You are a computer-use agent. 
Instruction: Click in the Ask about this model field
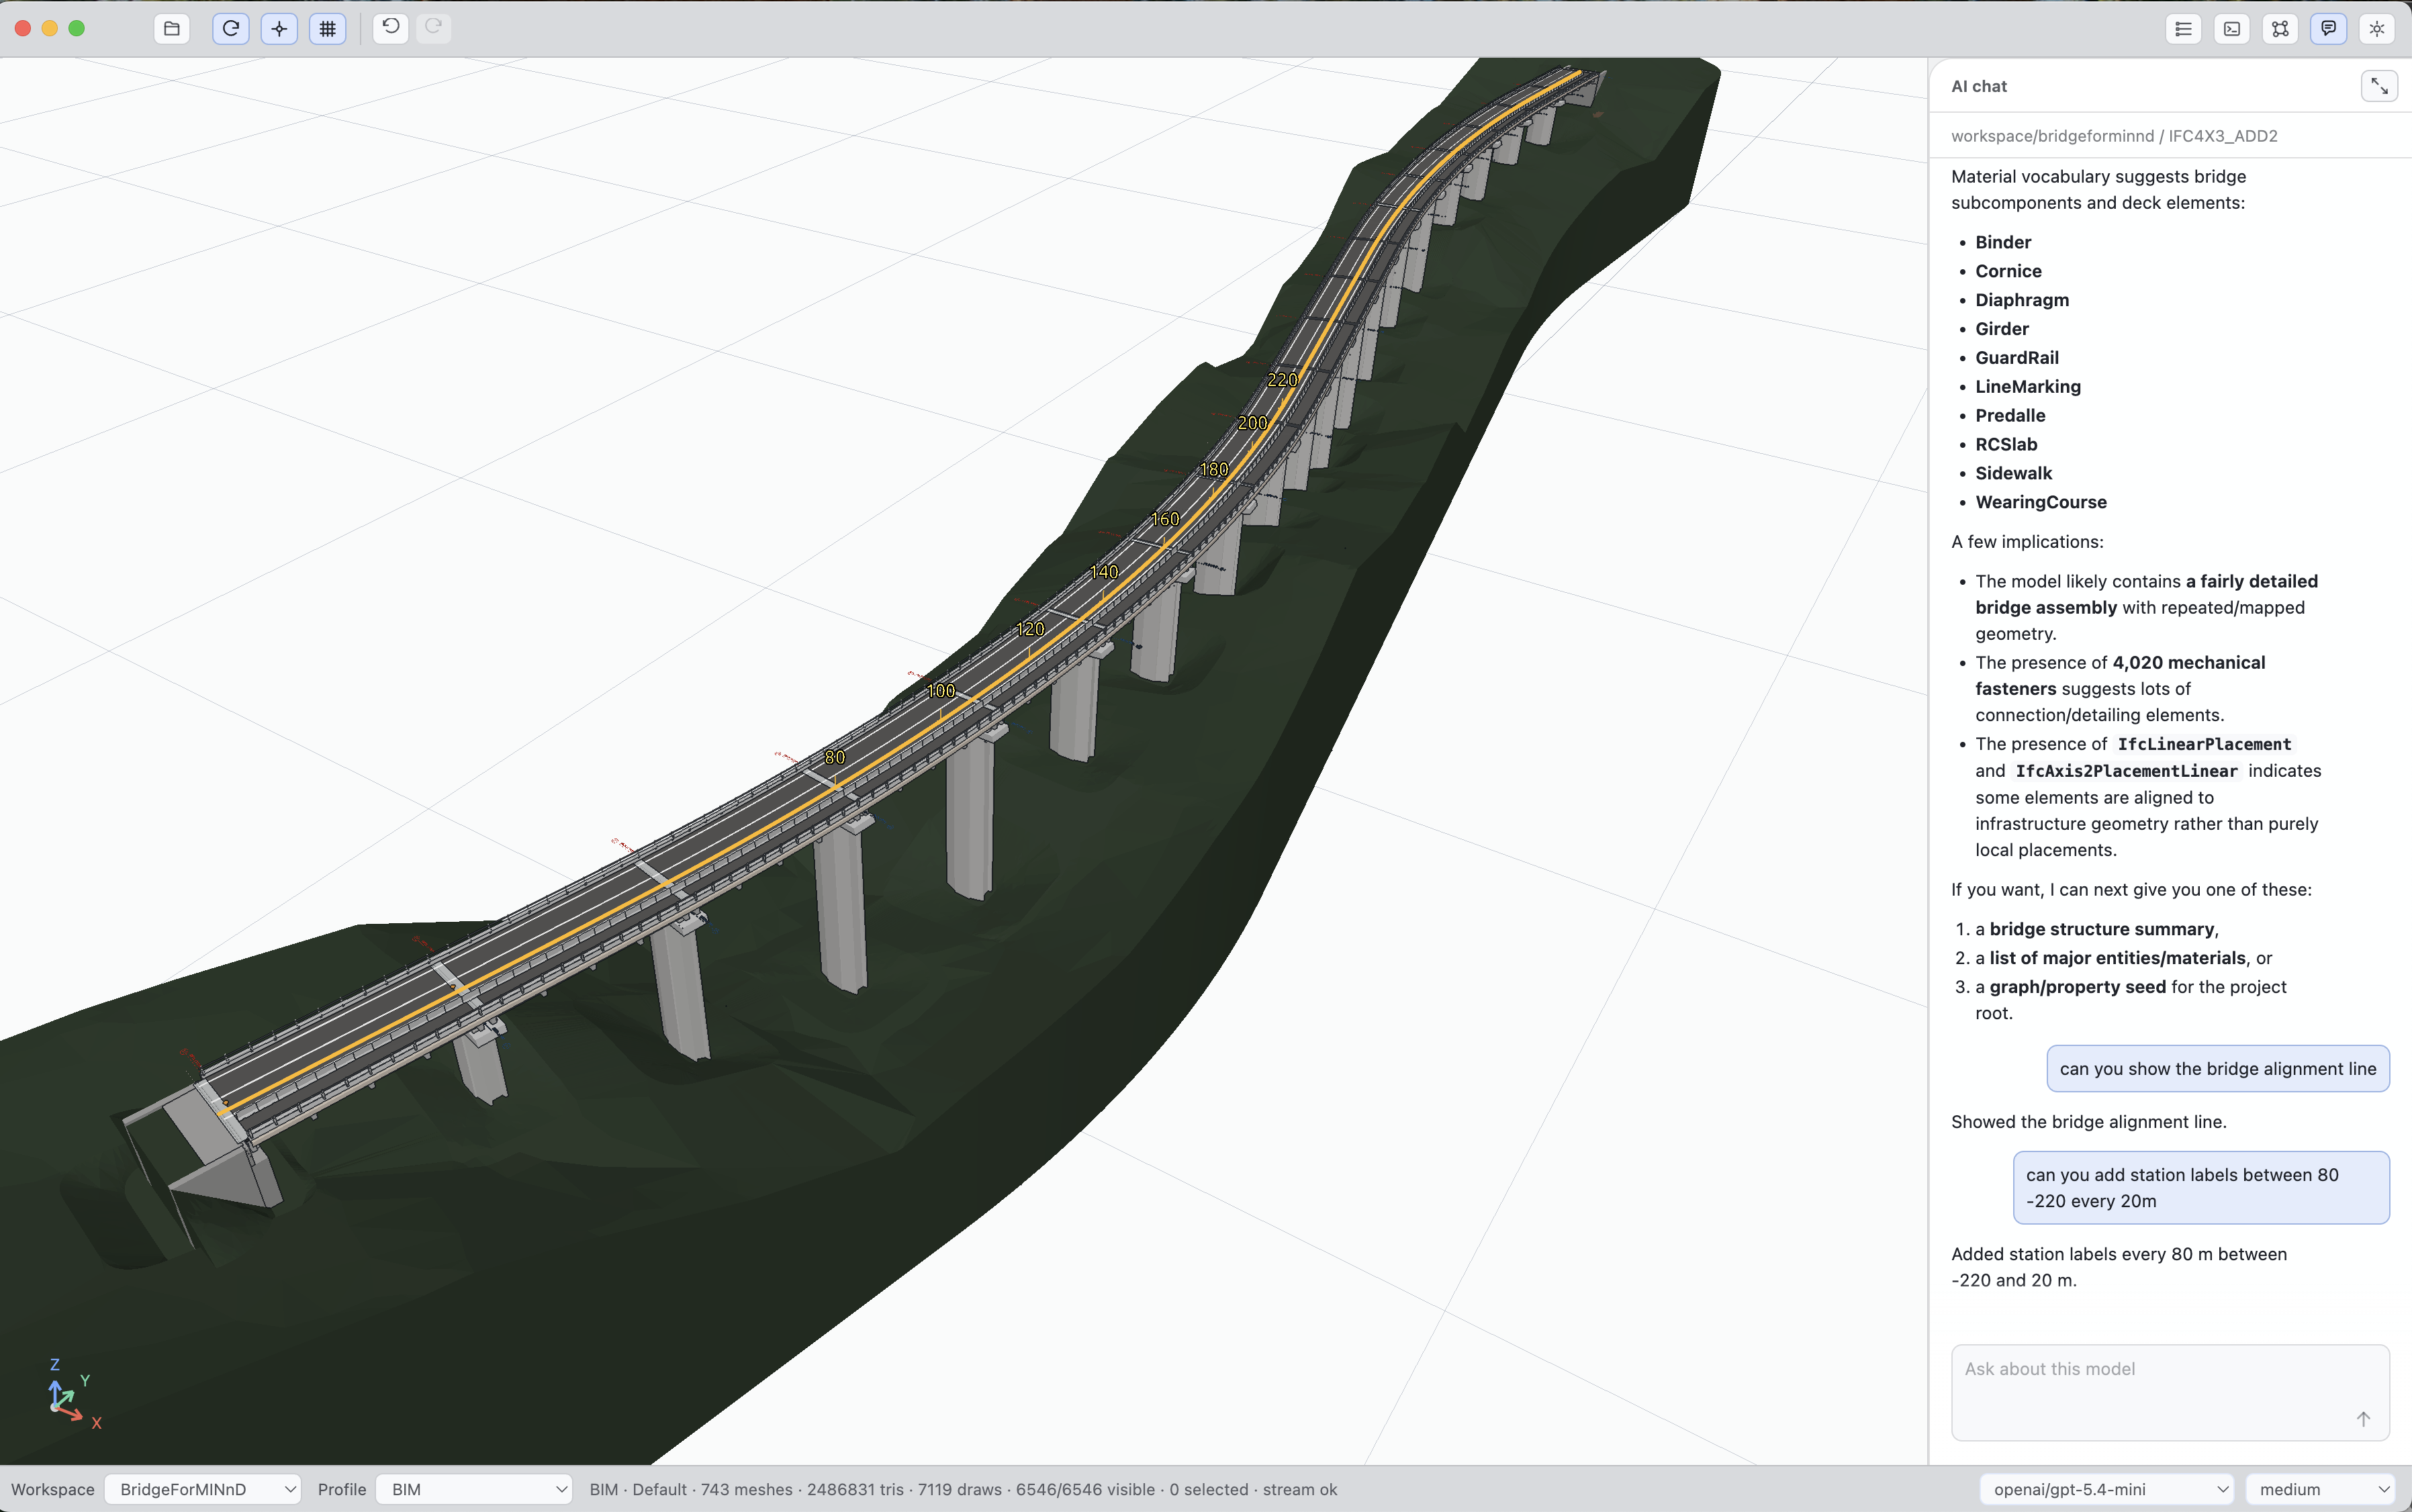point(2170,1392)
